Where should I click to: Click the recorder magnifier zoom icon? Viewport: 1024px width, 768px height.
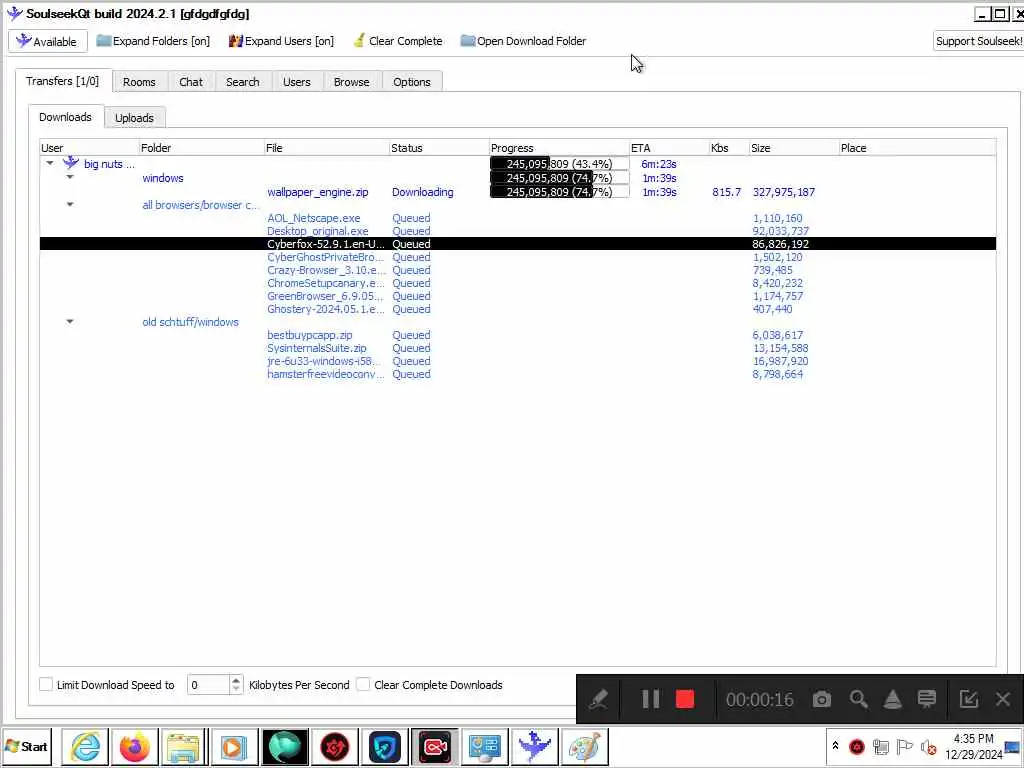[858, 699]
